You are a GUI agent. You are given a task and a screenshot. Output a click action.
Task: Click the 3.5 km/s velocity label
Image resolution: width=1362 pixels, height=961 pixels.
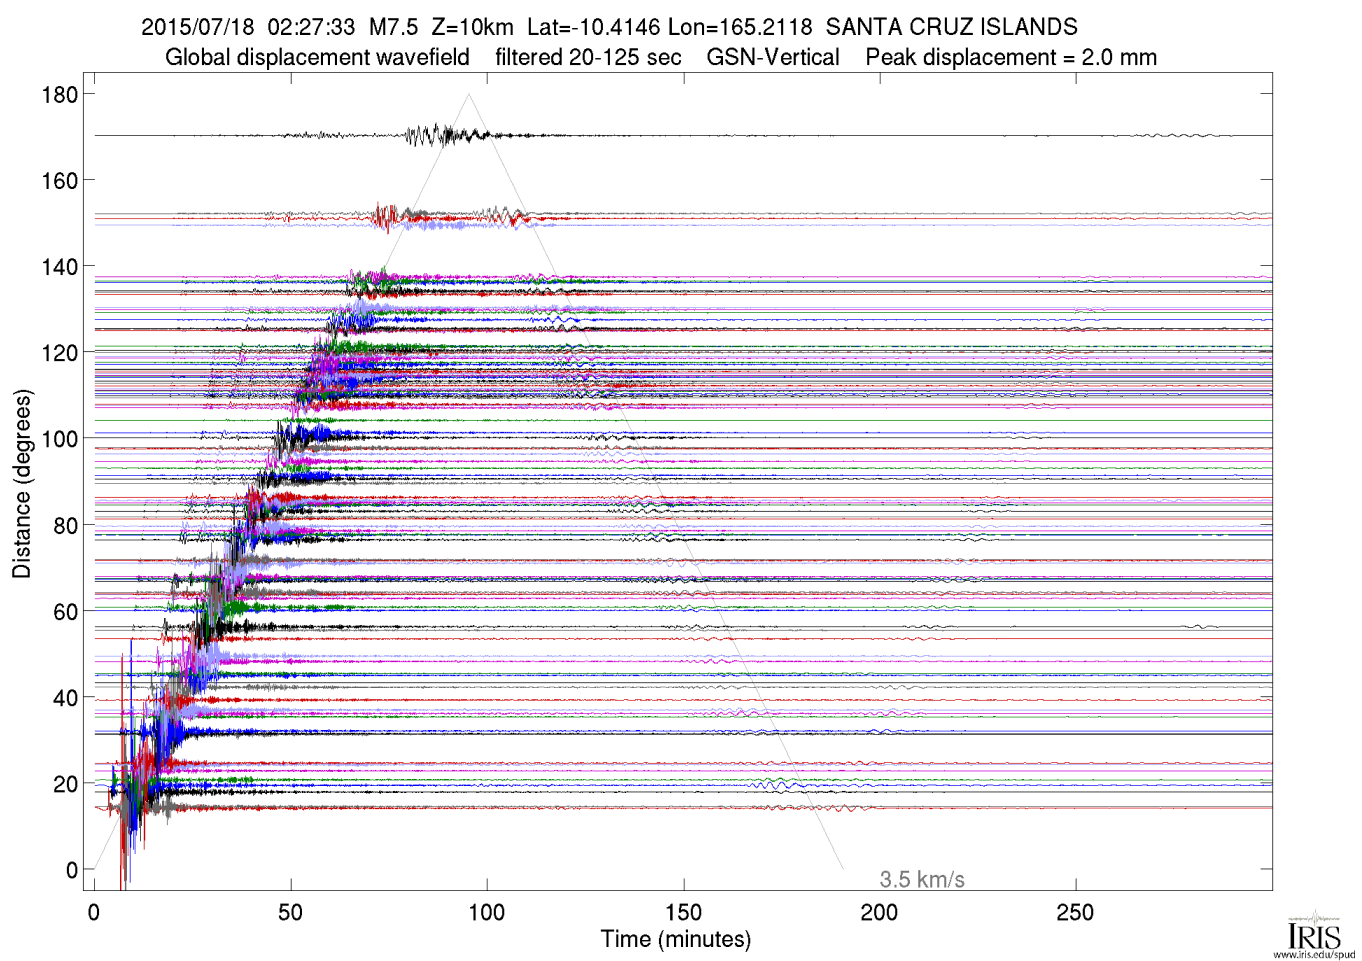(921, 880)
